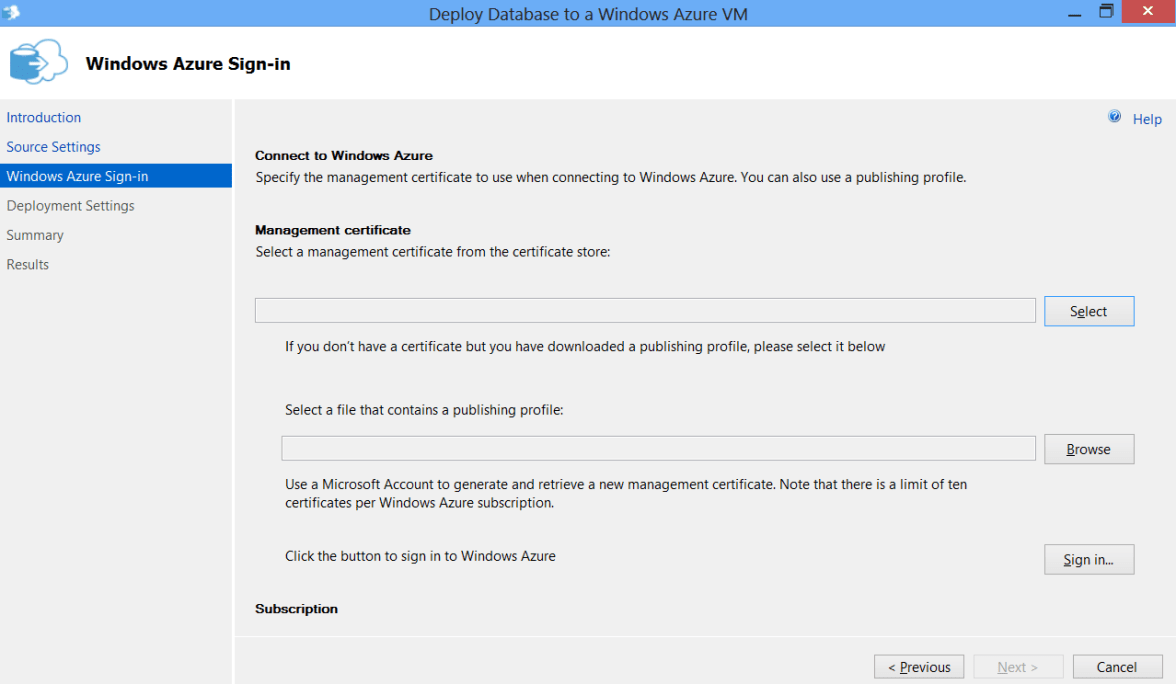1176x684 pixels.
Task: Cancel the deployment wizard
Action: click(x=1117, y=667)
